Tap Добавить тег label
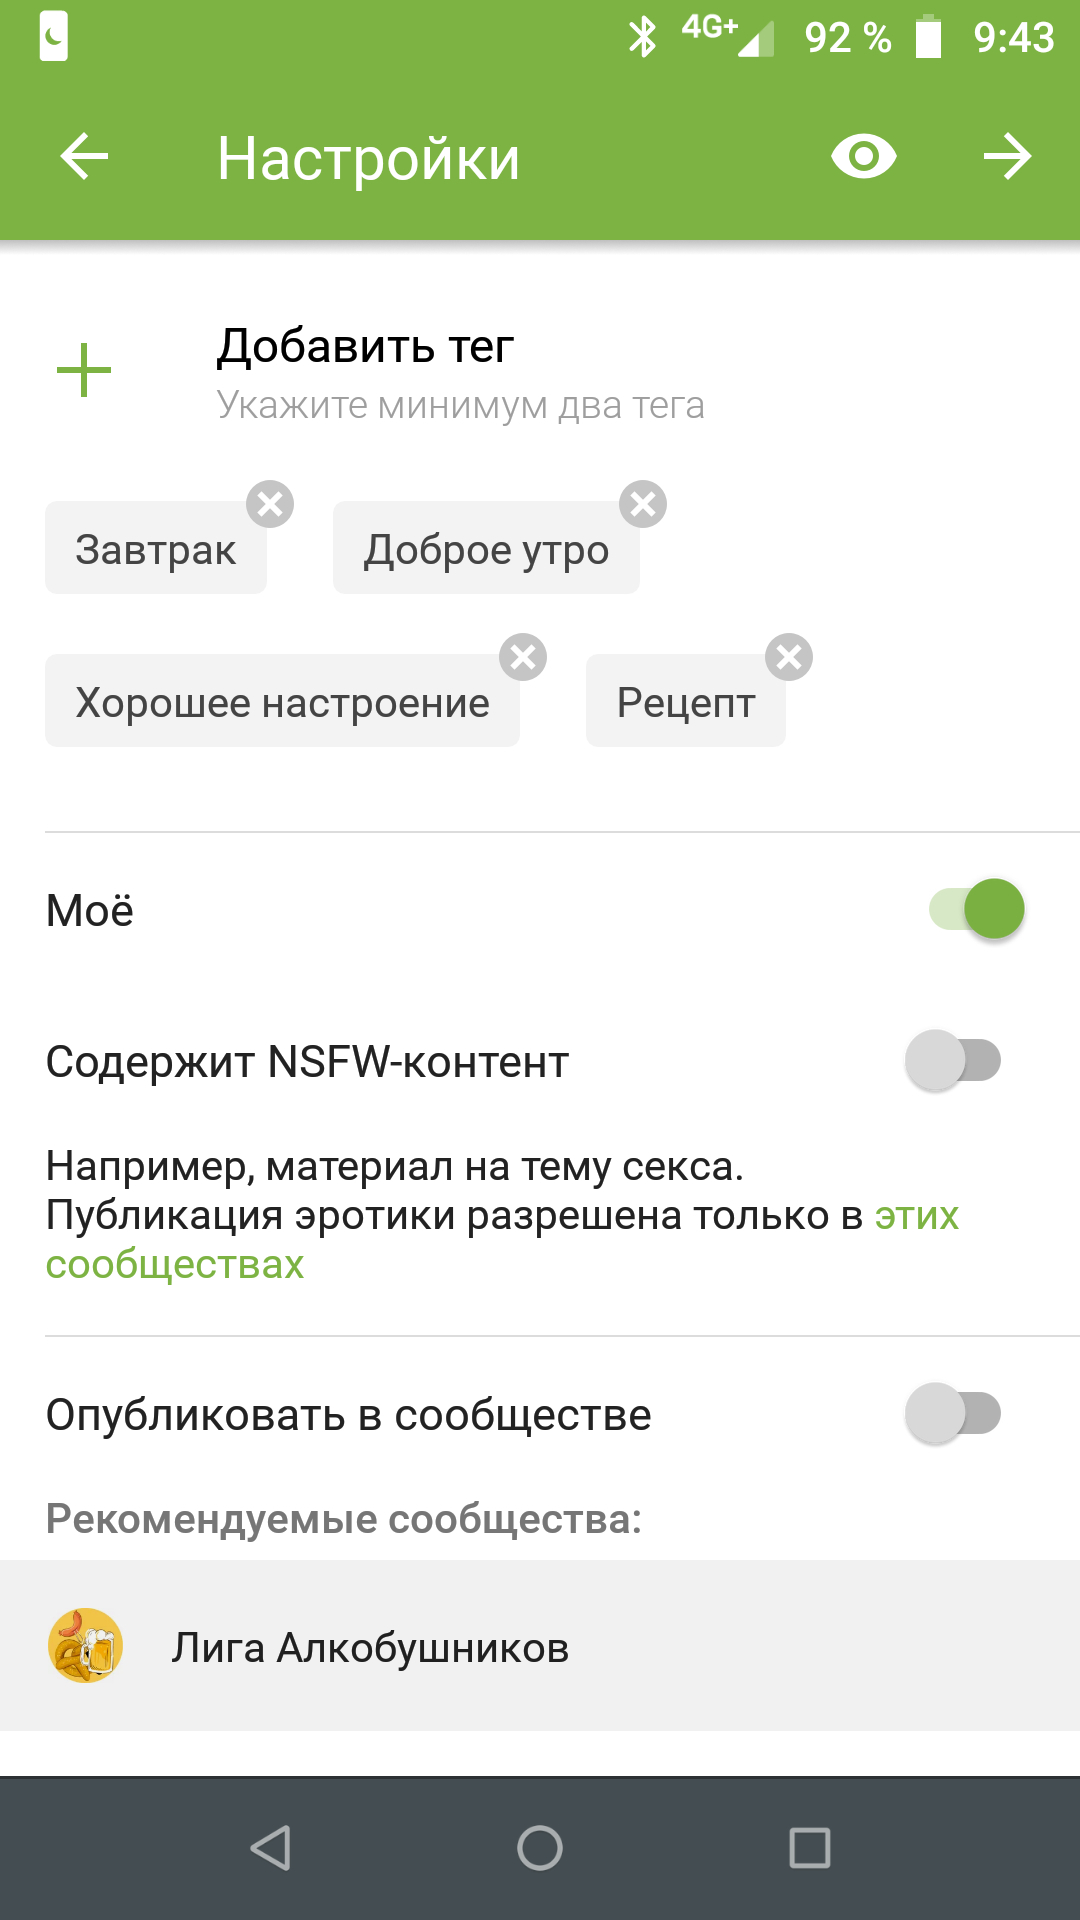The height and width of the screenshot is (1920, 1080). (x=365, y=347)
